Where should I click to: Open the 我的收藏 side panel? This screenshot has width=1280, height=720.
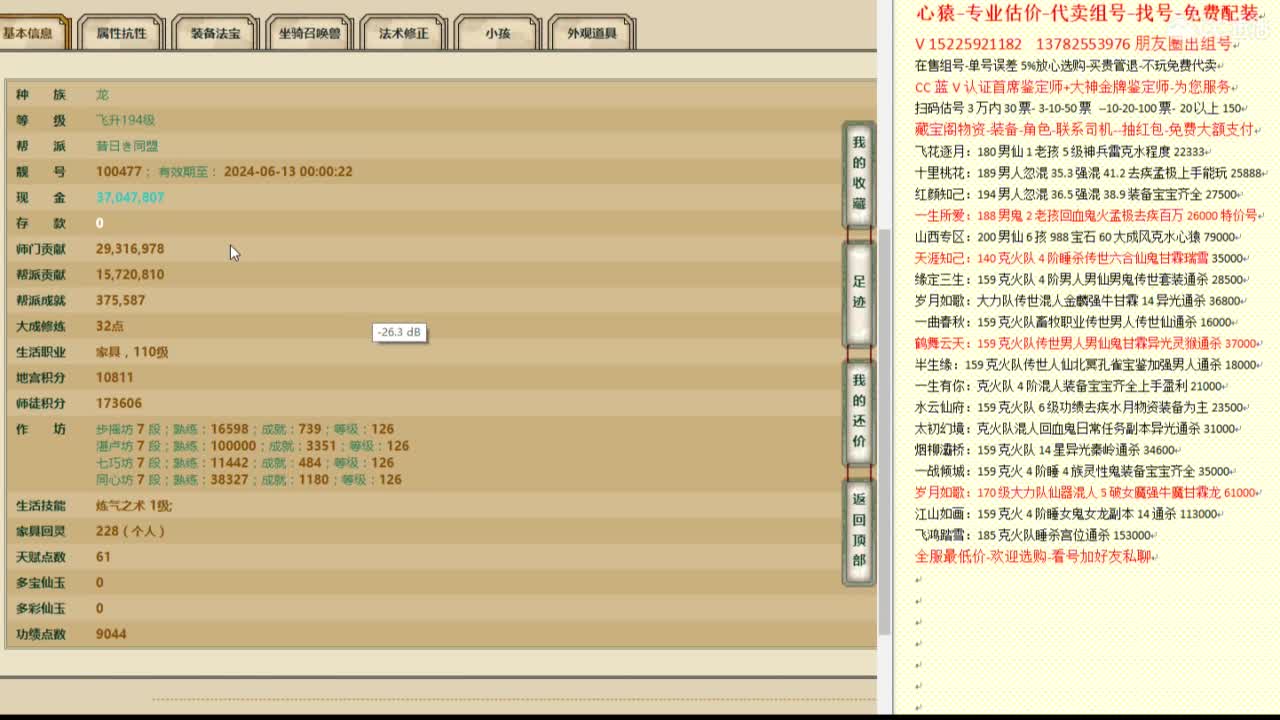[857, 172]
